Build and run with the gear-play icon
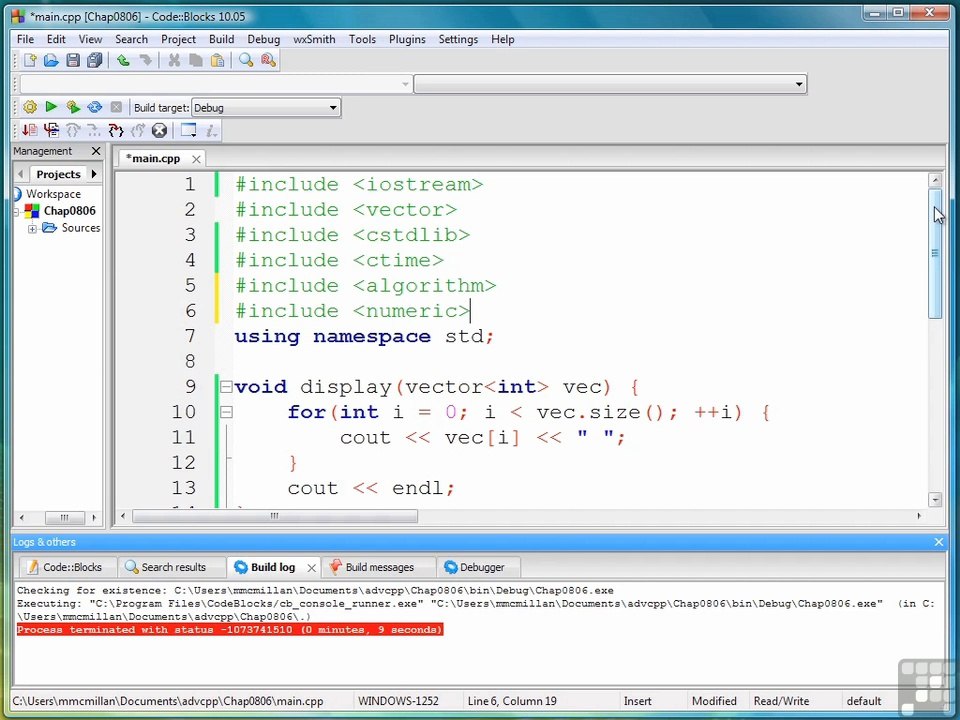960x720 pixels. (x=73, y=107)
